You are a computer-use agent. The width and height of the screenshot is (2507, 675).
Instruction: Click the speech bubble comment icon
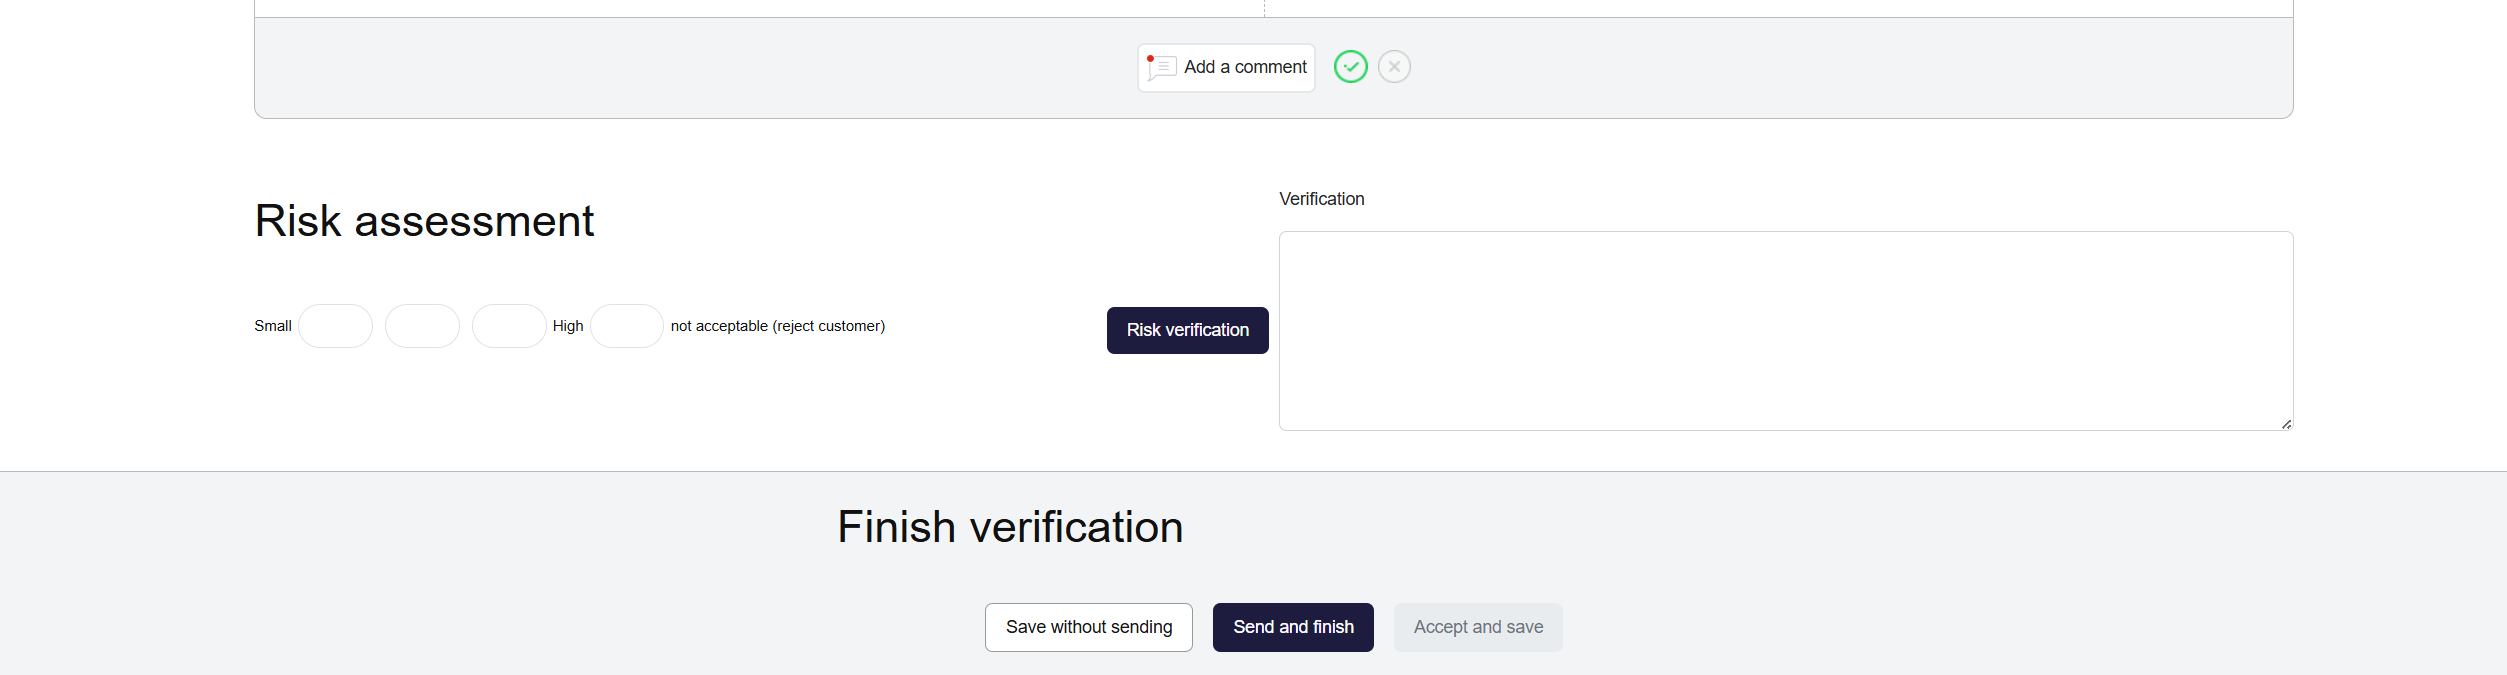click(1161, 68)
